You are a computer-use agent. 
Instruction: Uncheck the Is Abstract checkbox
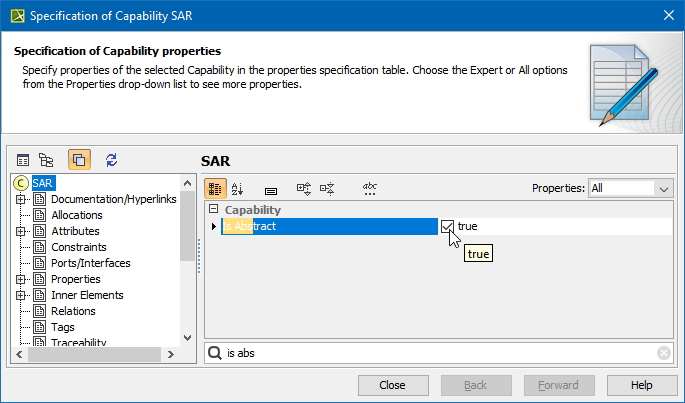[447, 227]
